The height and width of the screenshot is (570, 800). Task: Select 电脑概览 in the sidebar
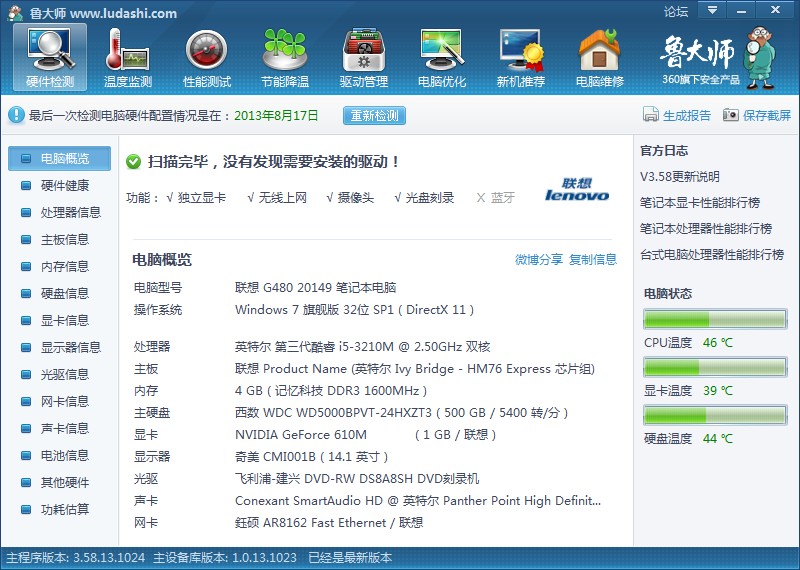point(59,158)
